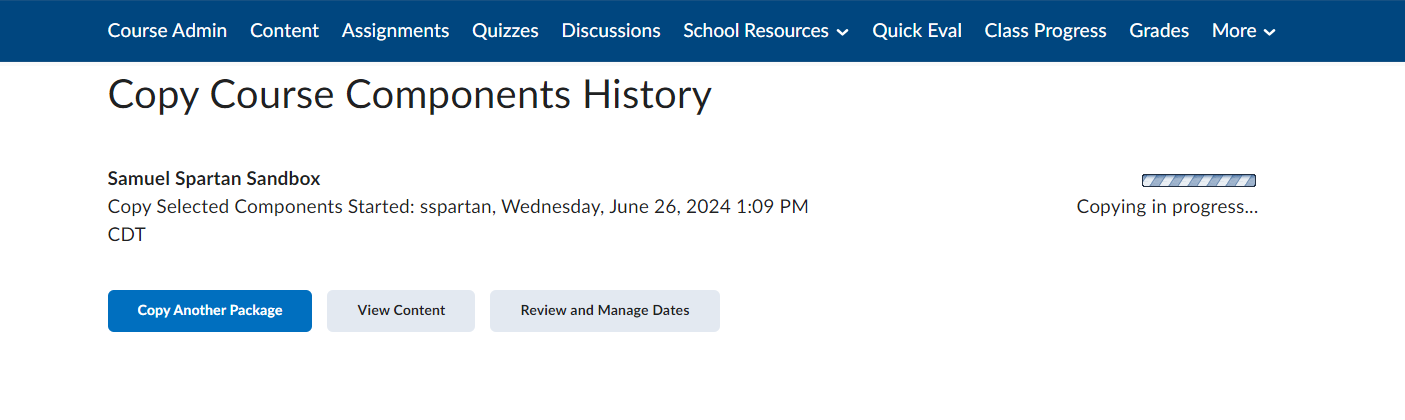Click the Samuel Spartan Sandbox course name

(x=214, y=179)
